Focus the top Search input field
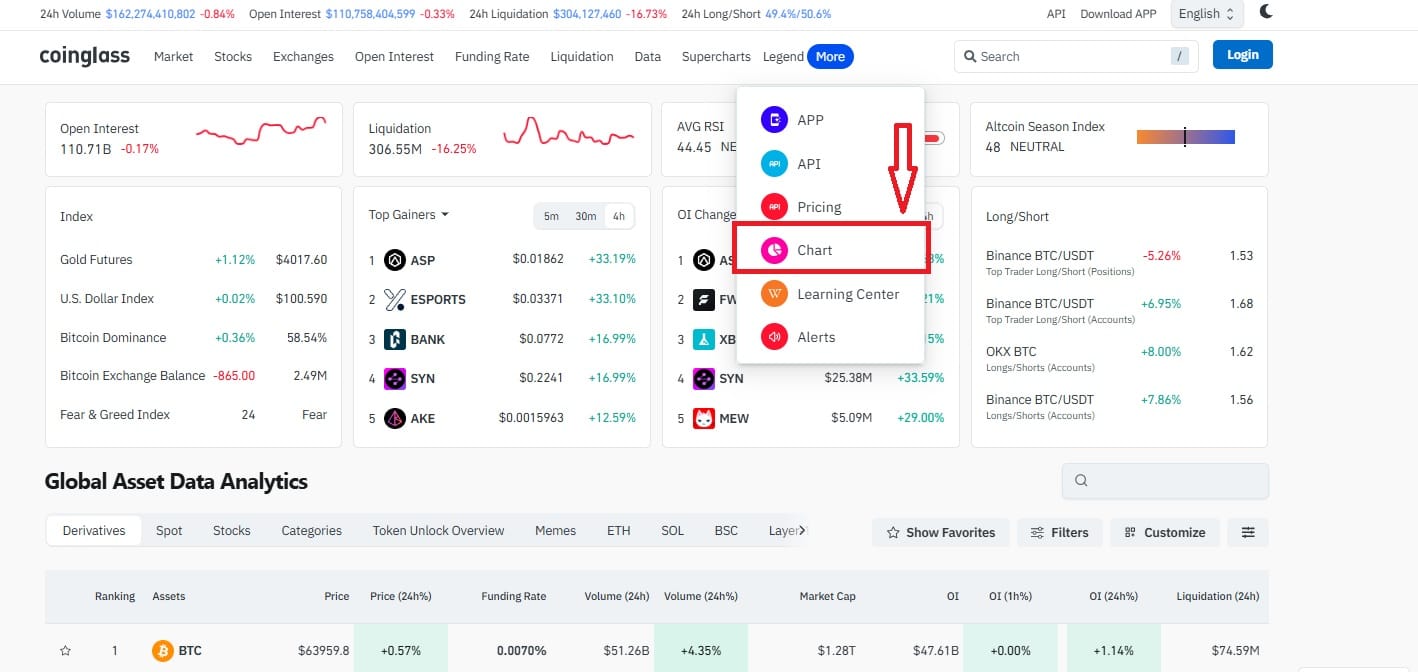Image resolution: width=1418 pixels, height=672 pixels. coord(1076,57)
